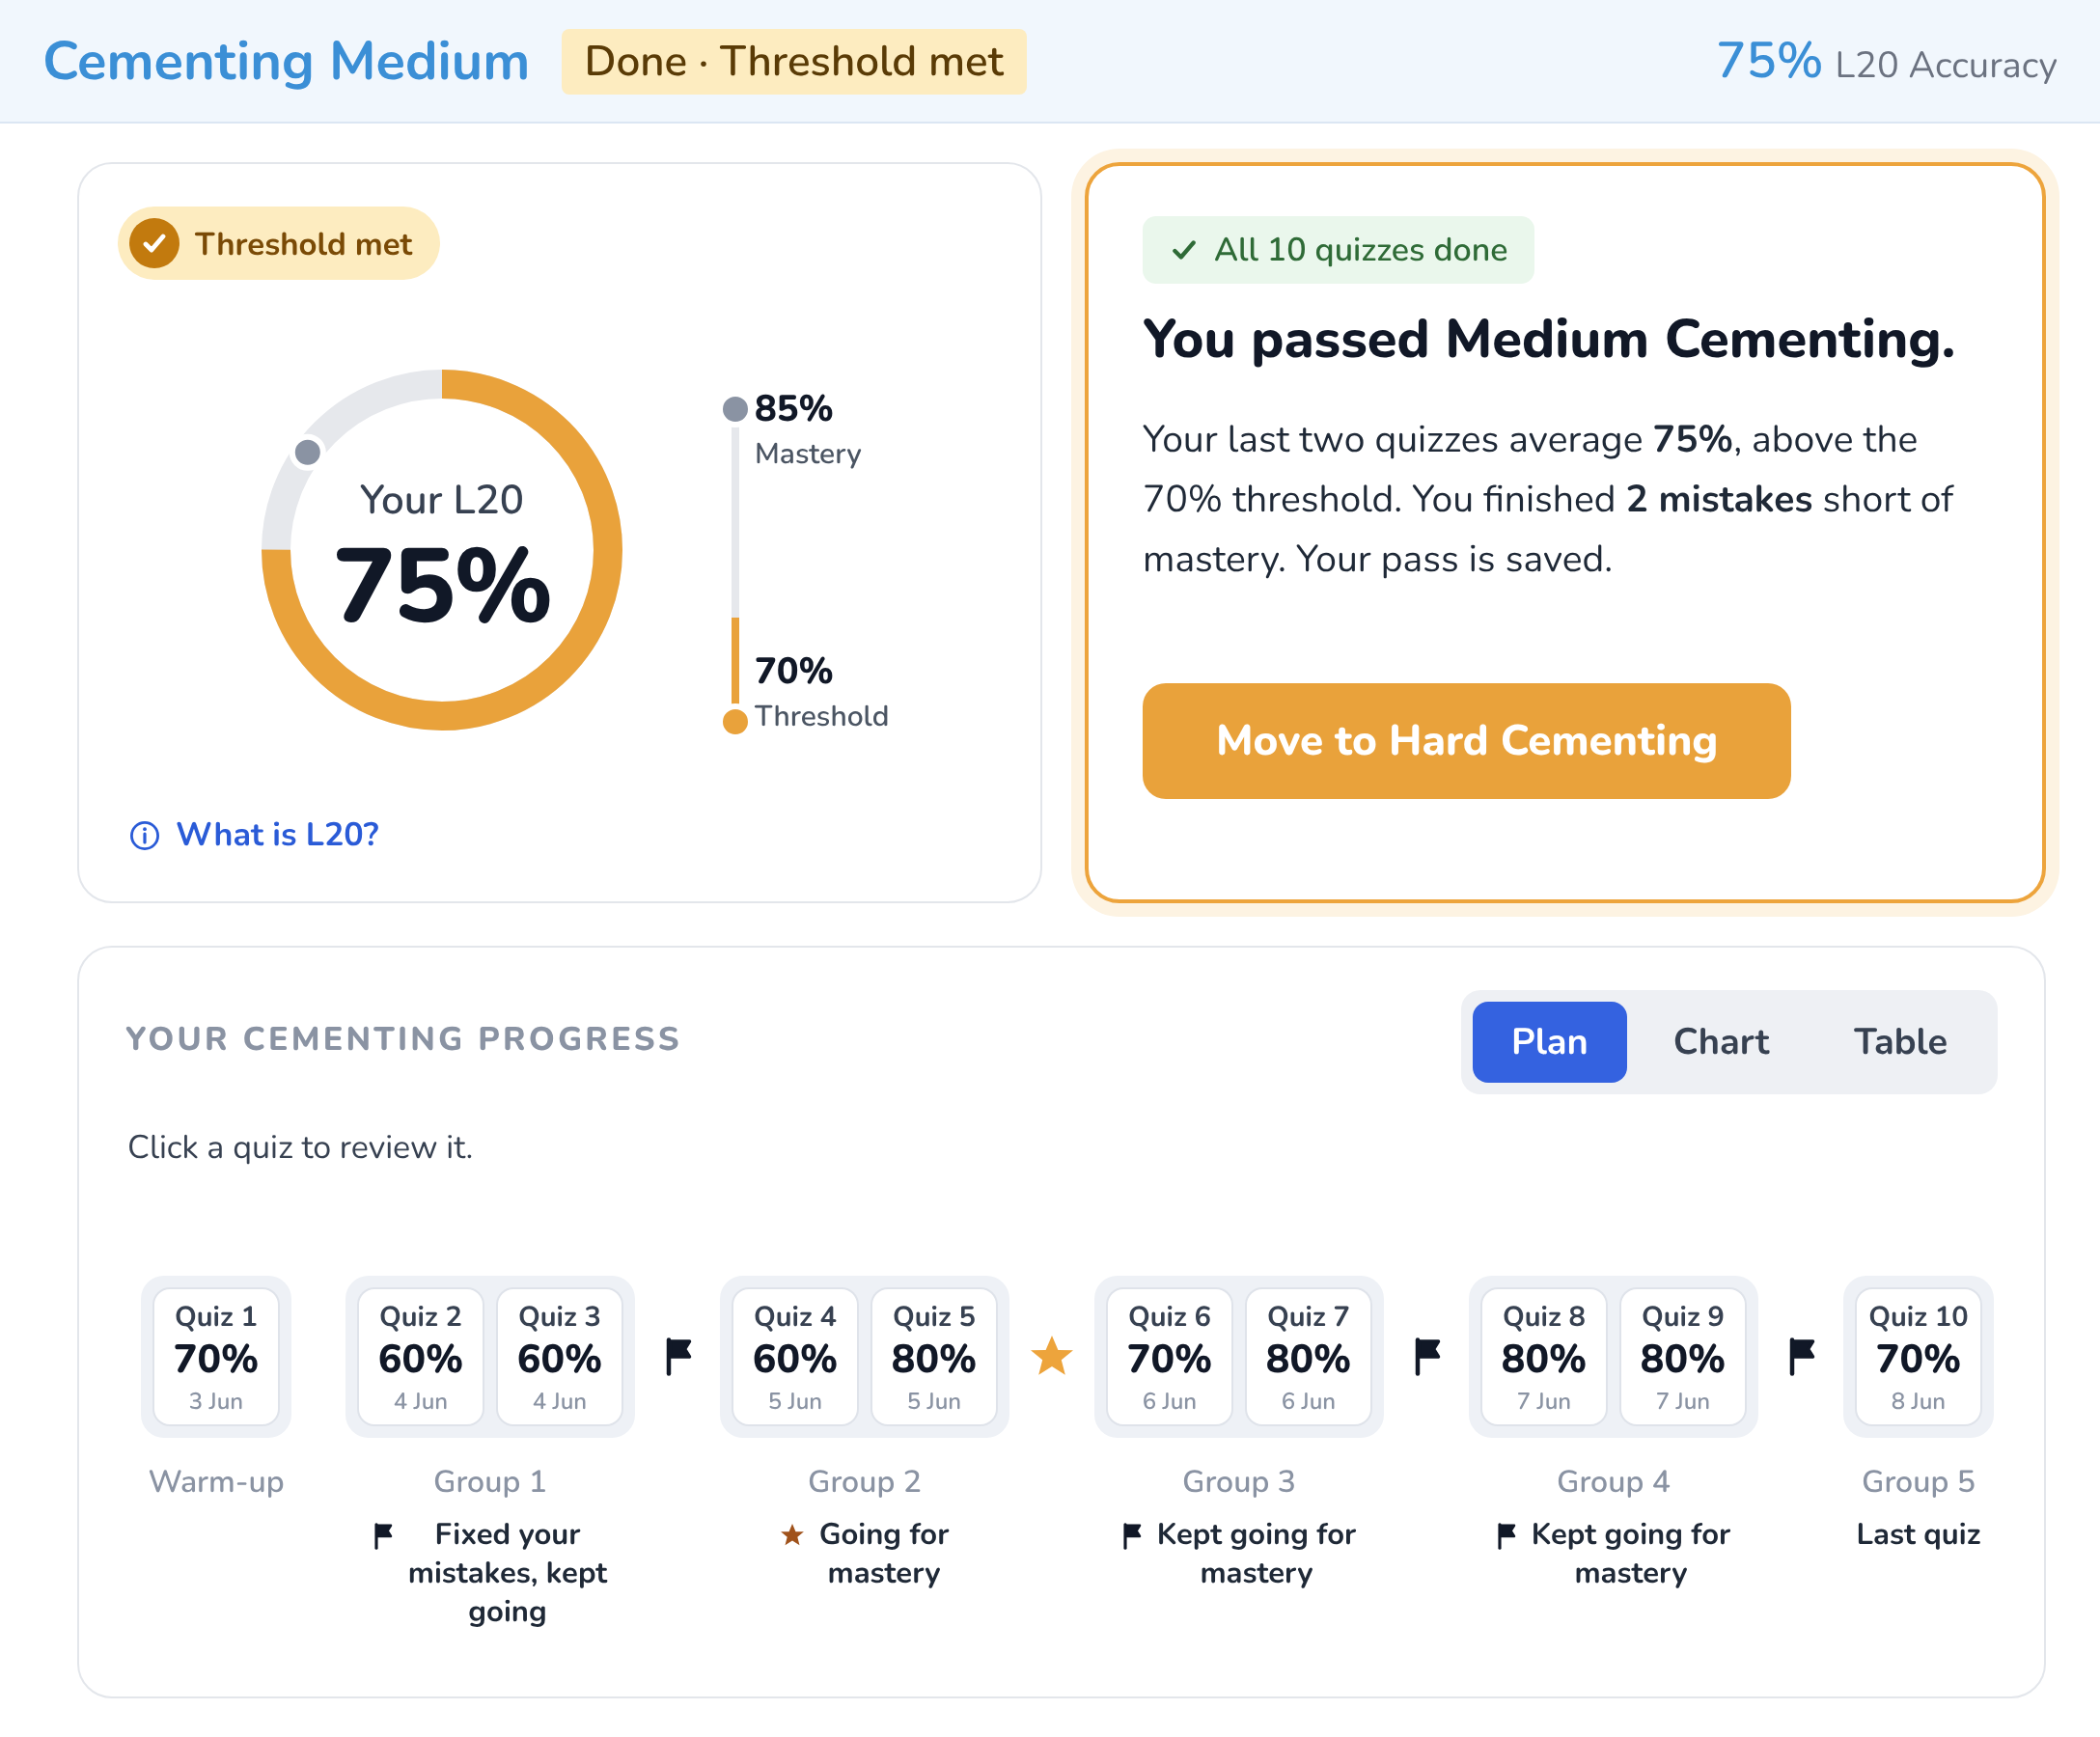Click the Last quiz caption under Group 5
The image size is (2100, 1737).
point(1918,1534)
